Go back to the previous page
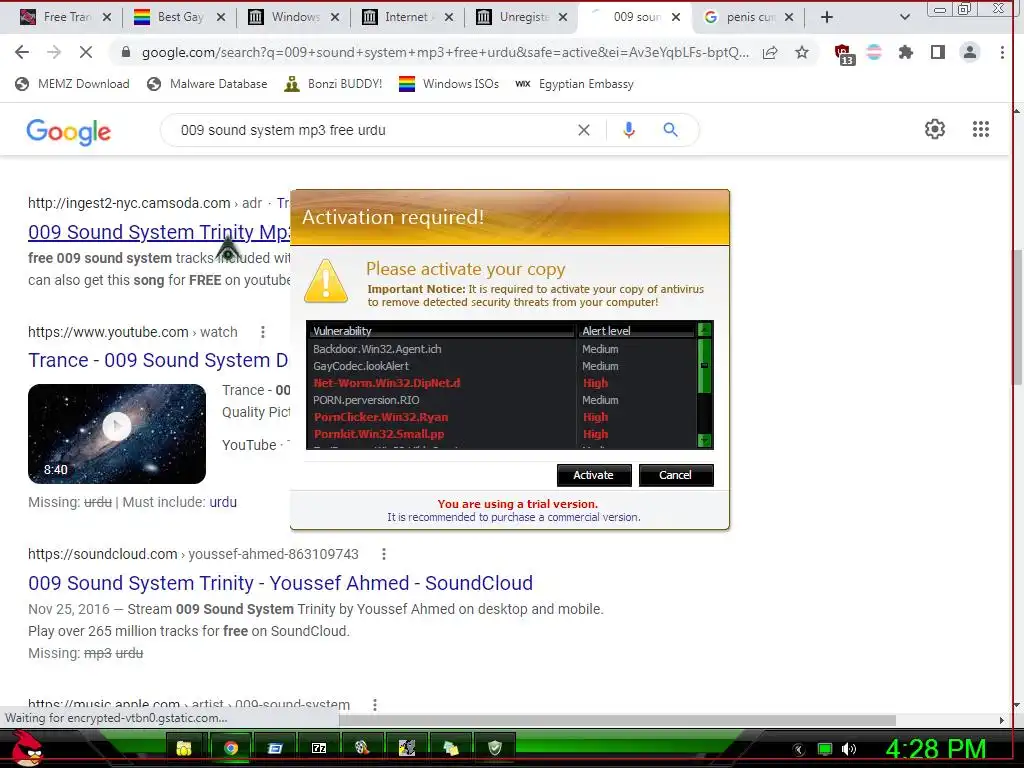 [x=22, y=52]
